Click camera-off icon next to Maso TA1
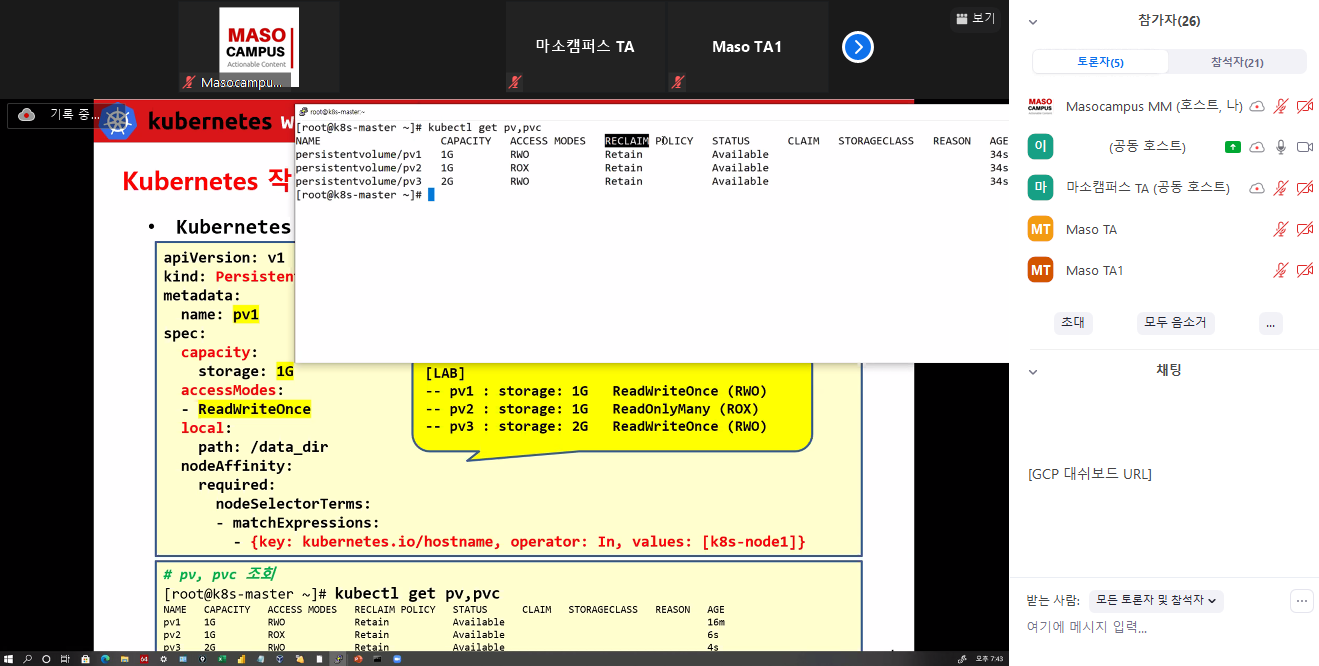The width and height of the screenshot is (1319, 666). (1304, 271)
